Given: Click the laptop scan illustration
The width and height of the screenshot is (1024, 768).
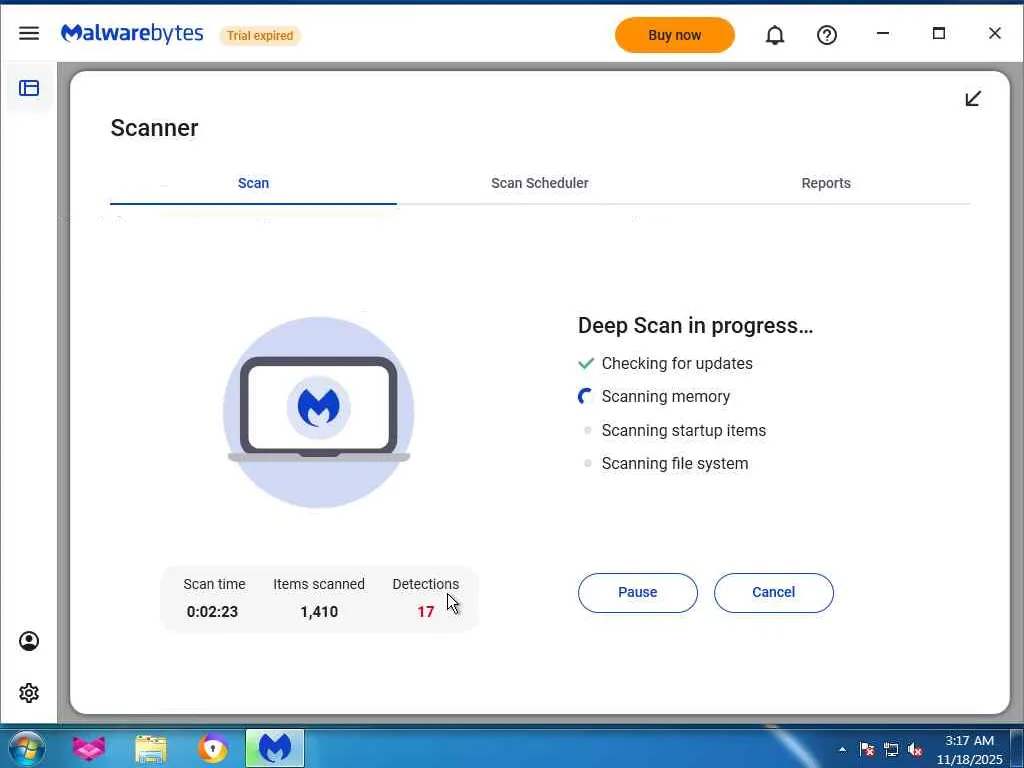Looking at the screenshot, I should click(319, 412).
